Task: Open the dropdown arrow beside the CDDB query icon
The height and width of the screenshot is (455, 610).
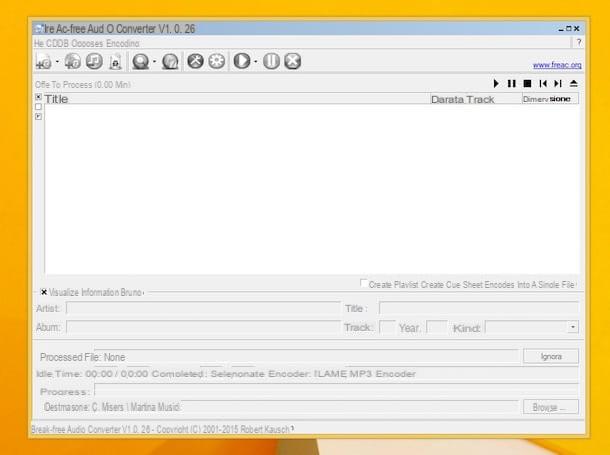Action: [154, 62]
